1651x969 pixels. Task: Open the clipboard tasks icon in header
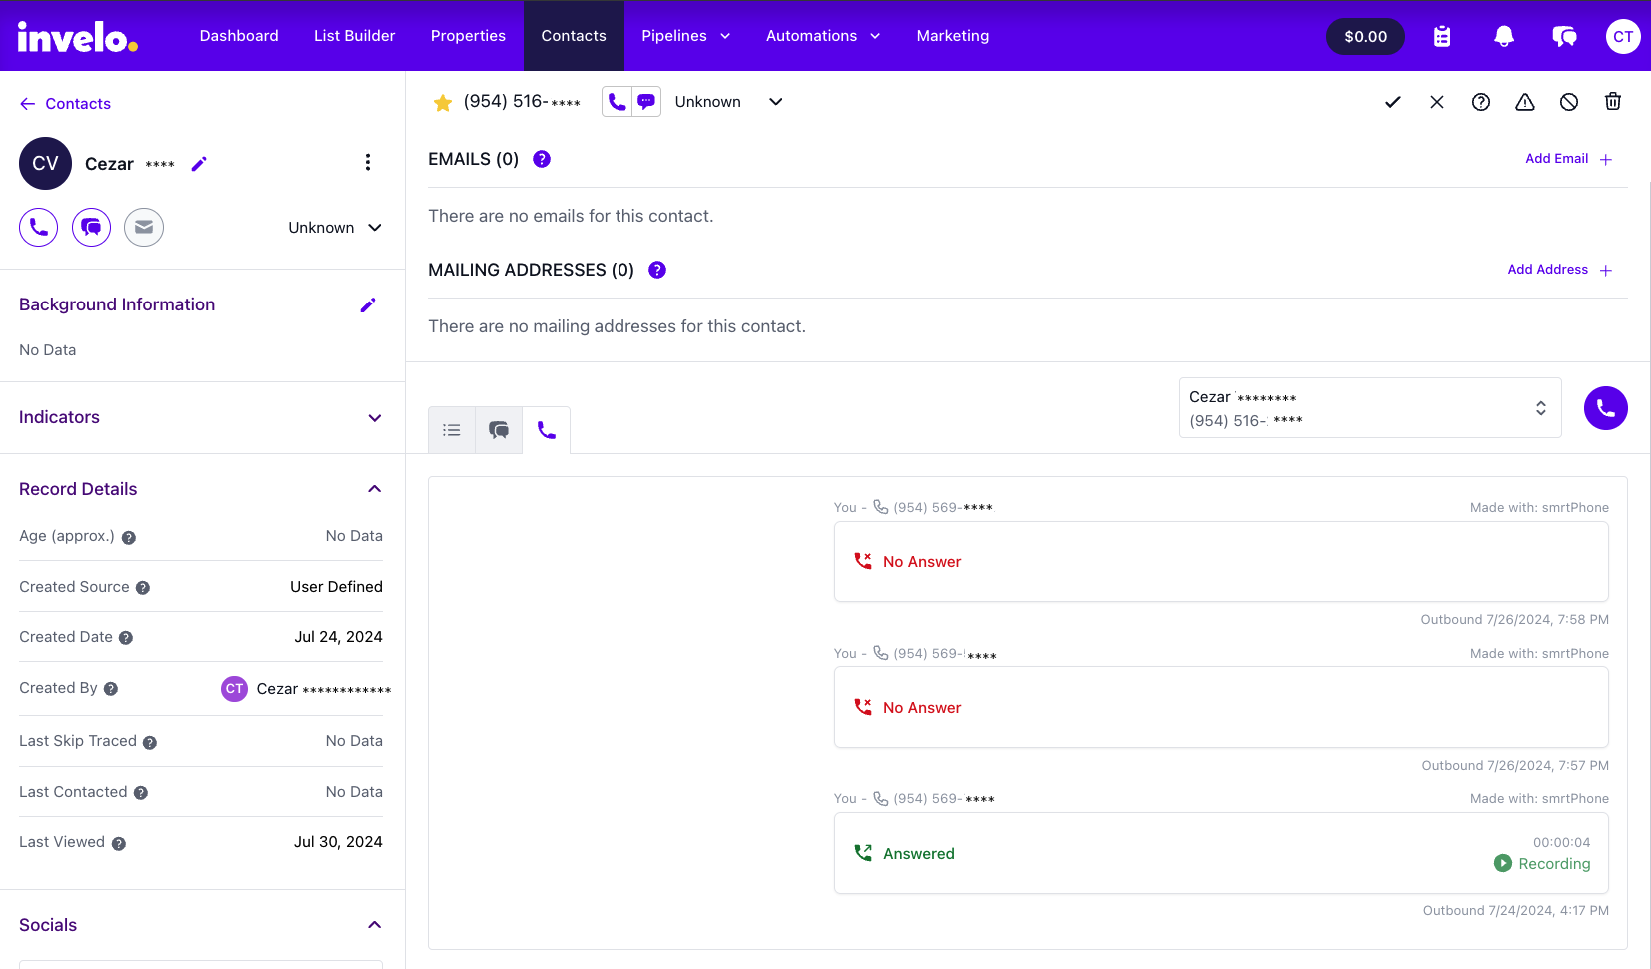[1442, 37]
